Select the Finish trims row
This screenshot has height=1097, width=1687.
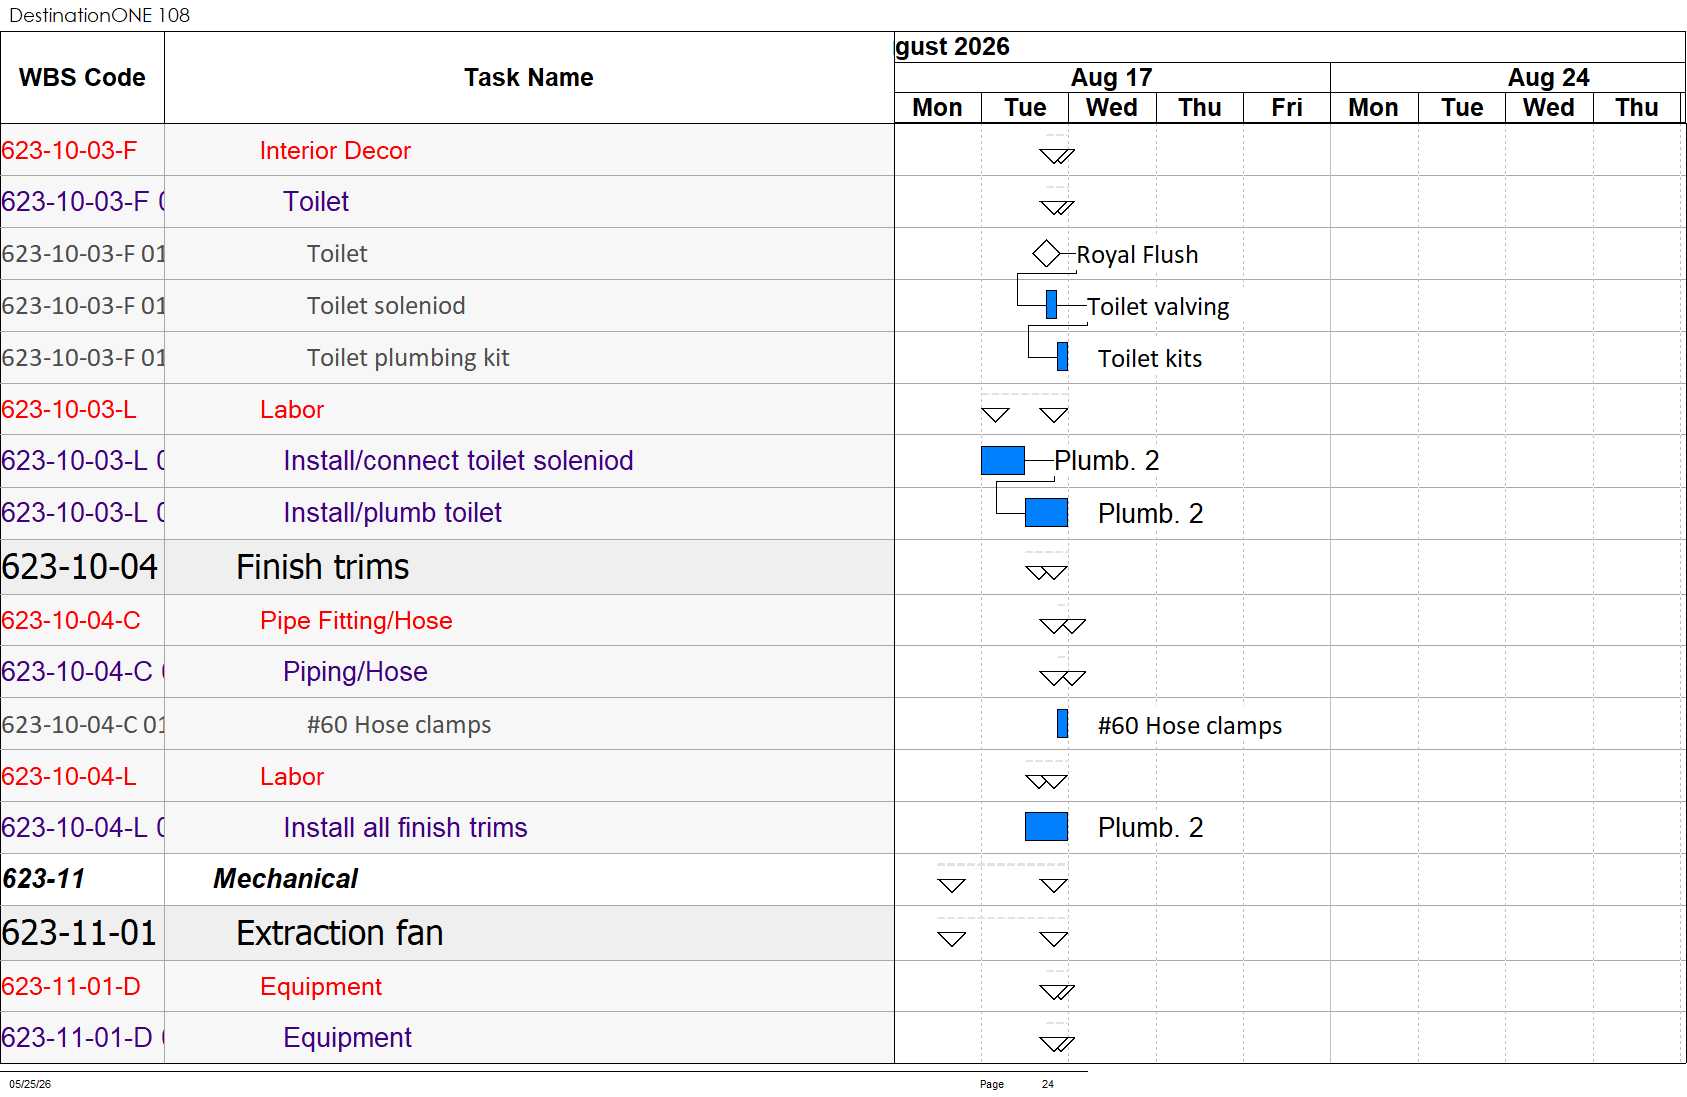click(447, 567)
